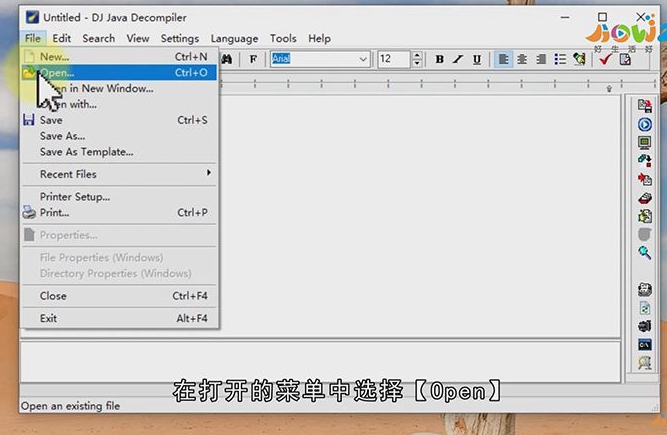Open the Settings menu
The height and width of the screenshot is (435, 667).
(180, 38)
